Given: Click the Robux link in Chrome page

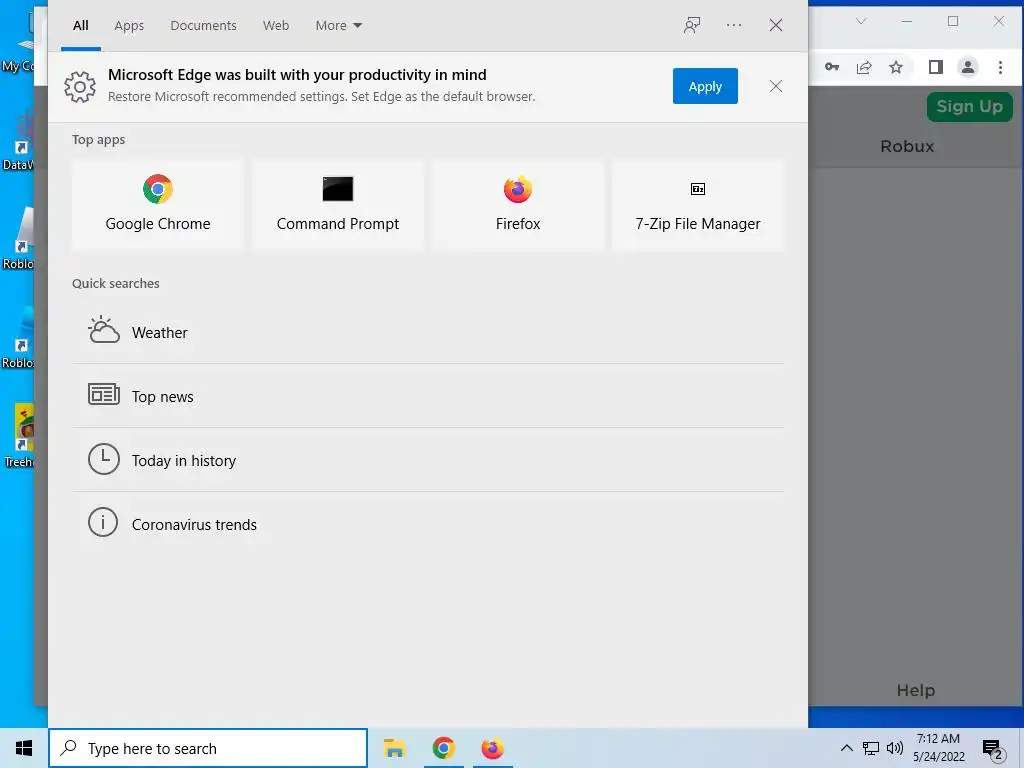Looking at the screenshot, I should click(906, 146).
